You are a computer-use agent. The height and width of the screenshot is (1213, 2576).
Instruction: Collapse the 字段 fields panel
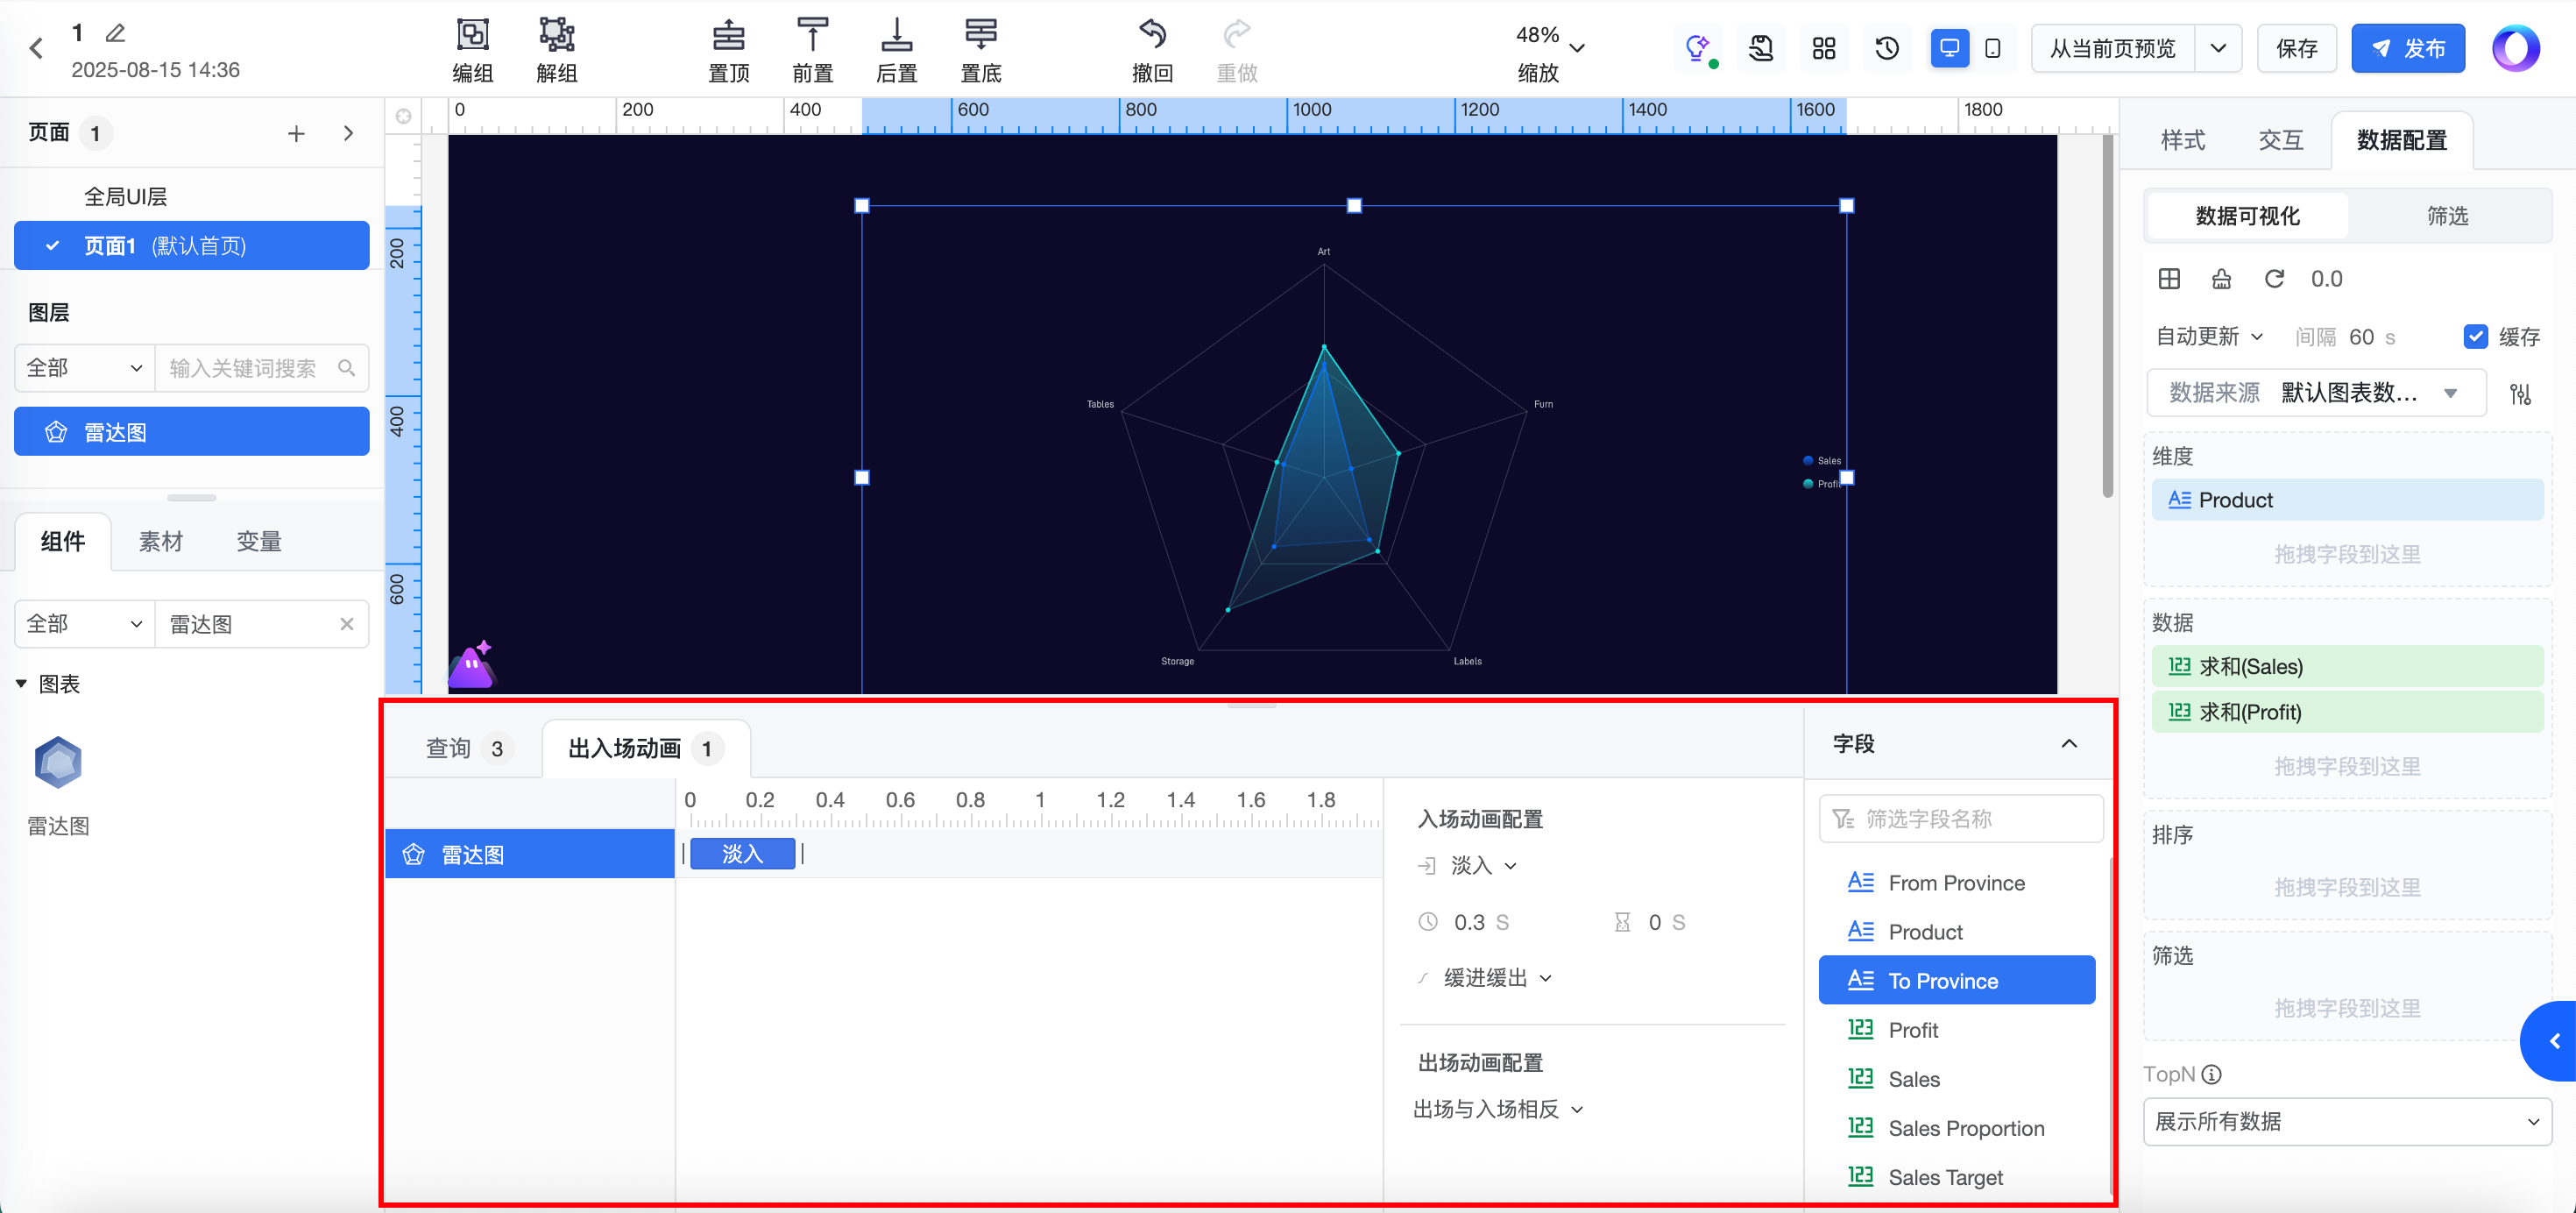[x=2069, y=744]
